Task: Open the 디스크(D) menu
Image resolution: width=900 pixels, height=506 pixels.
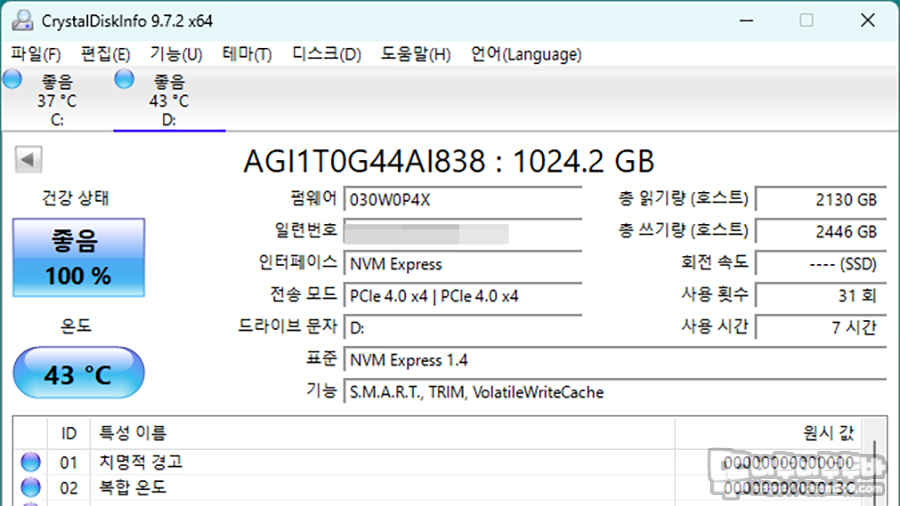Action: 327,55
